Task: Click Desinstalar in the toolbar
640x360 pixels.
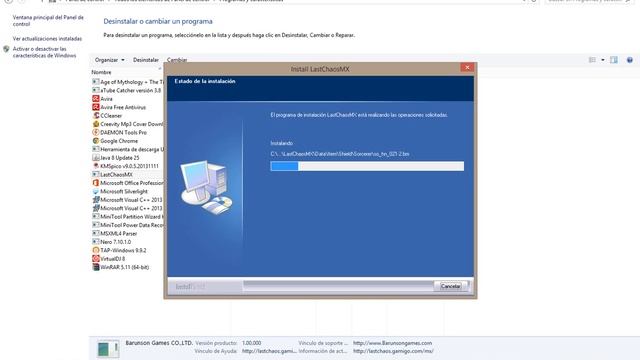Action: coord(146,60)
